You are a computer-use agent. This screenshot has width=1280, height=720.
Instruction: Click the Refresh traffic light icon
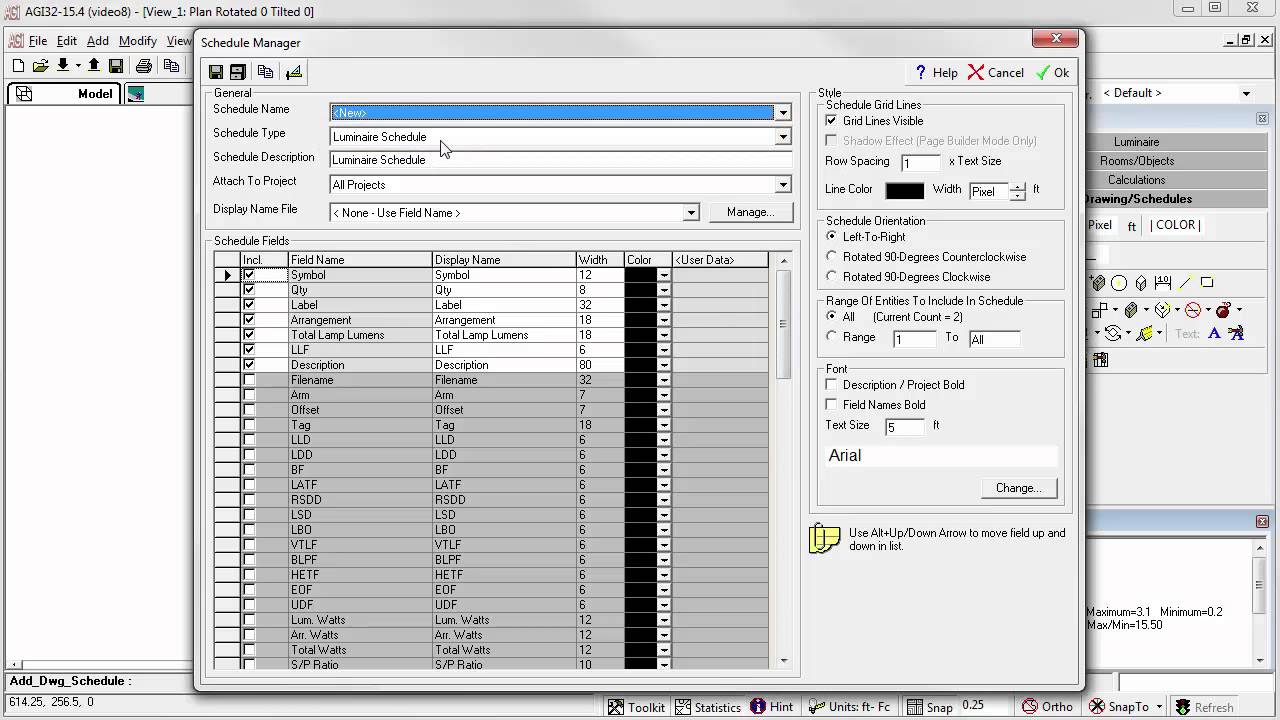[1181, 707]
